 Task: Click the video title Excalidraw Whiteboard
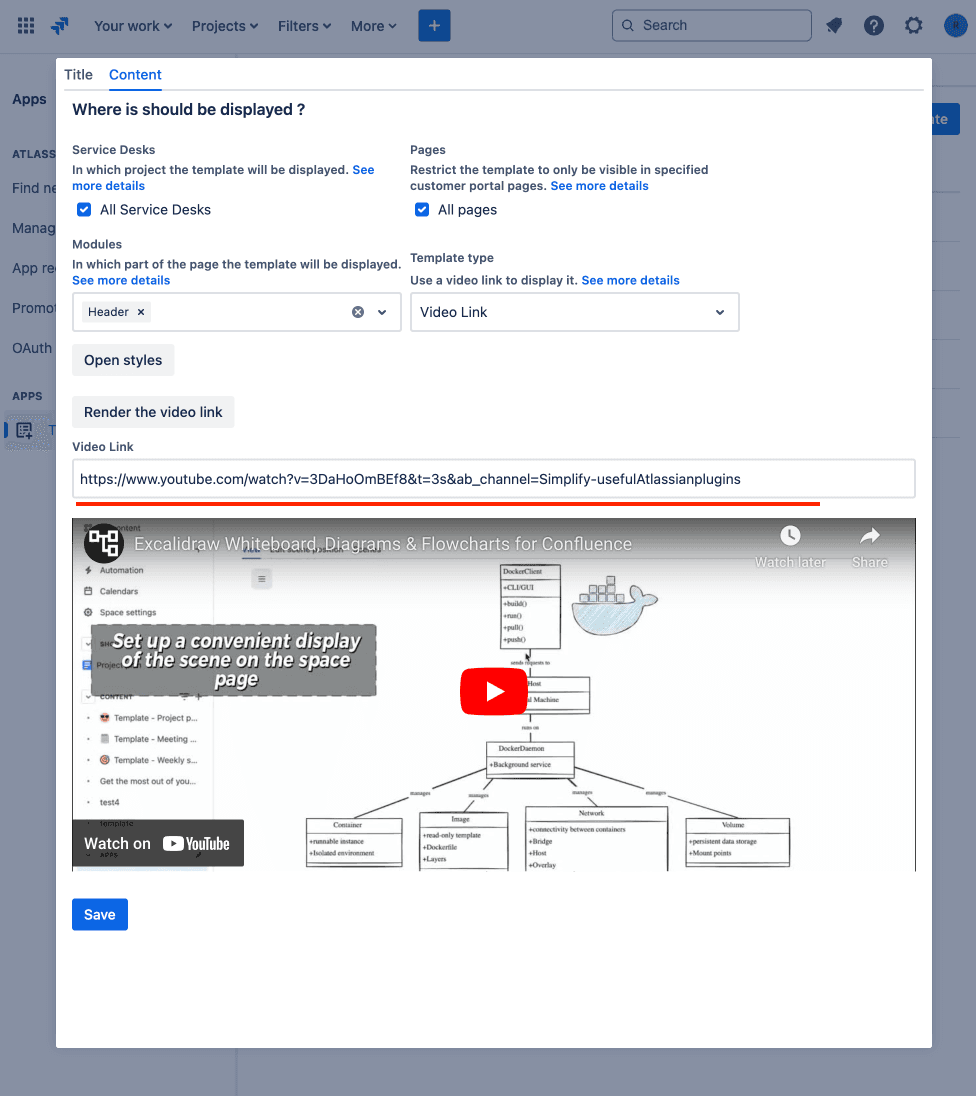click(x=382, y=544)
